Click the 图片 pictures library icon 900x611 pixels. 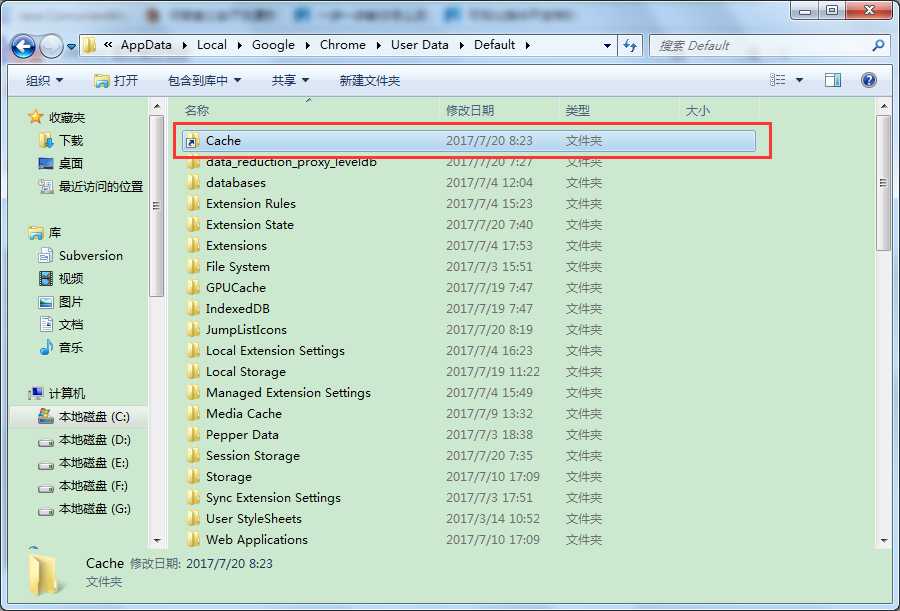pyautogui.click(x=46, y=301)
